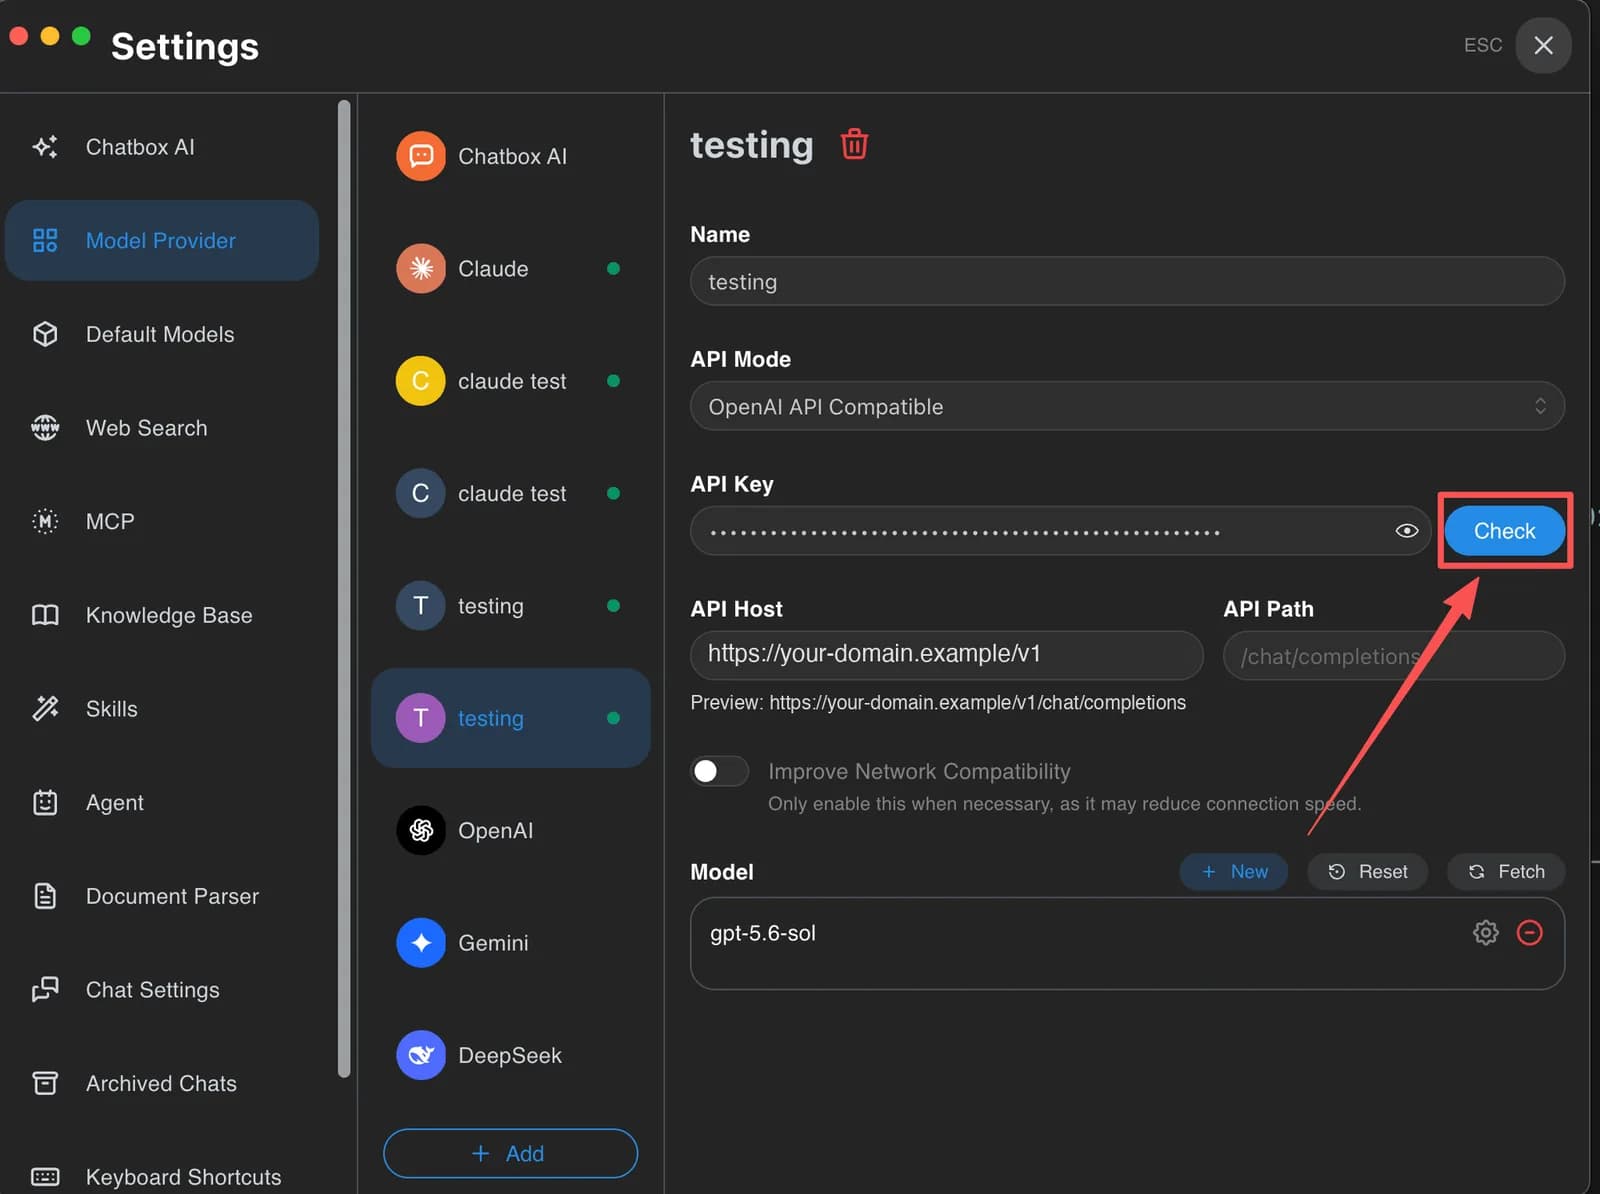Open the Default Models settings section
This screenshot has width=1600, height=1194.
click(162, 334)
